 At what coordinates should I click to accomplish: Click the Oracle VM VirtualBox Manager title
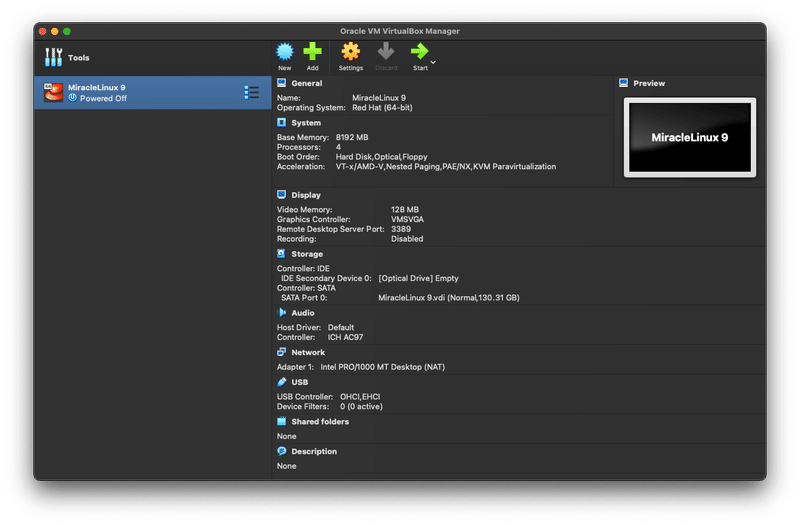click(399, 31)
